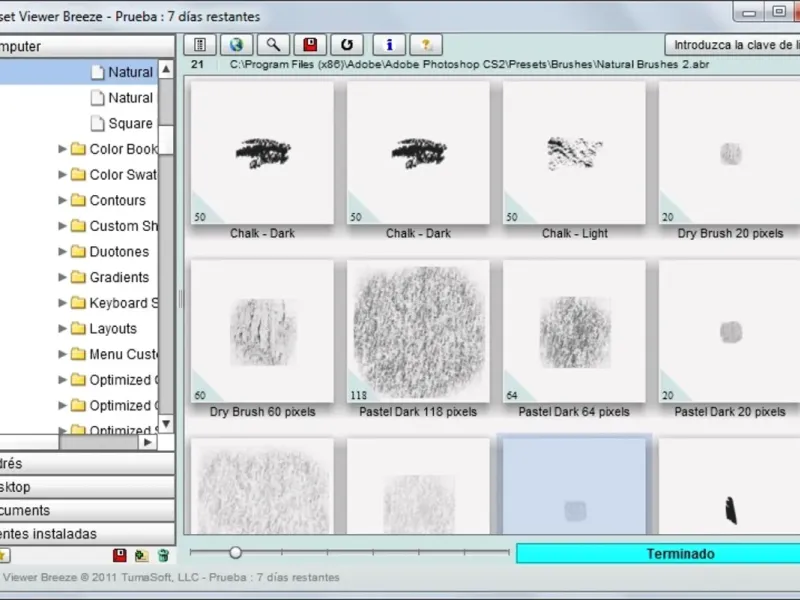Viewport: 800px width, 600px height.
Task: Click the refresh arrow icon
Action: [x=347, y=45]
